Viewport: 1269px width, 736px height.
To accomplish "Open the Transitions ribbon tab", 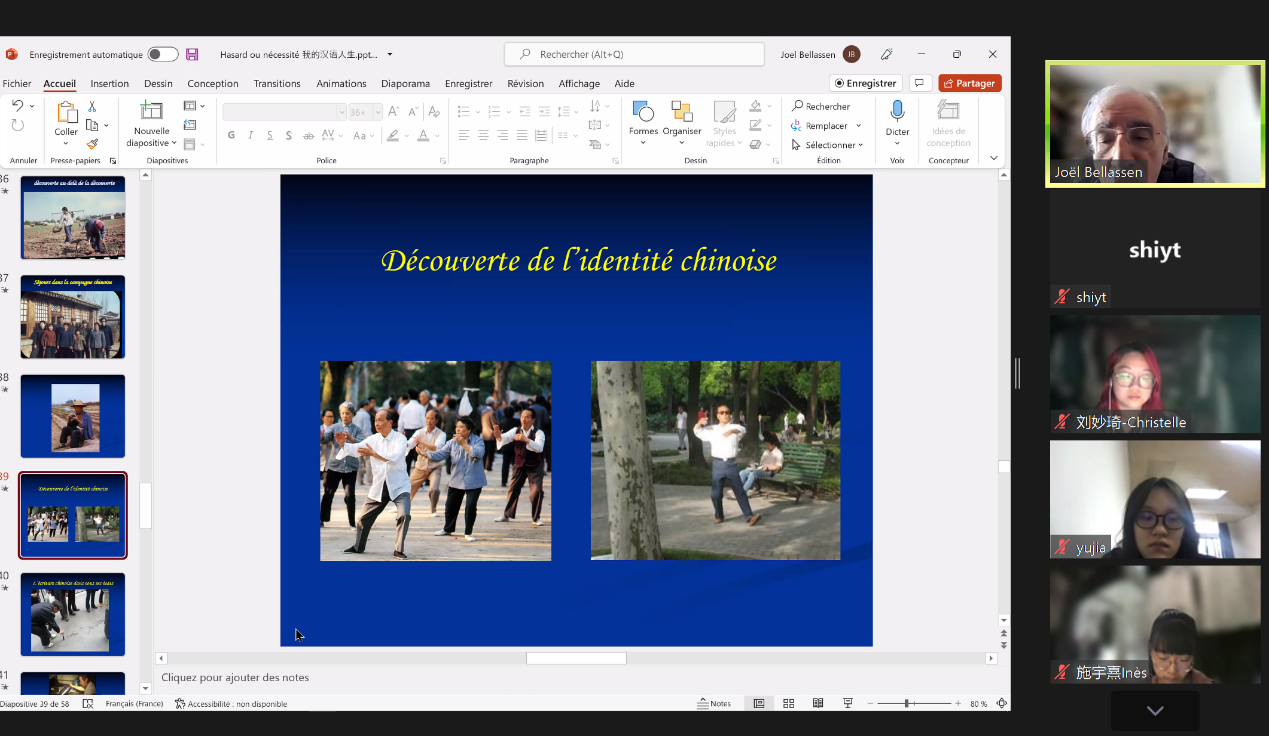I will point(277,84).
